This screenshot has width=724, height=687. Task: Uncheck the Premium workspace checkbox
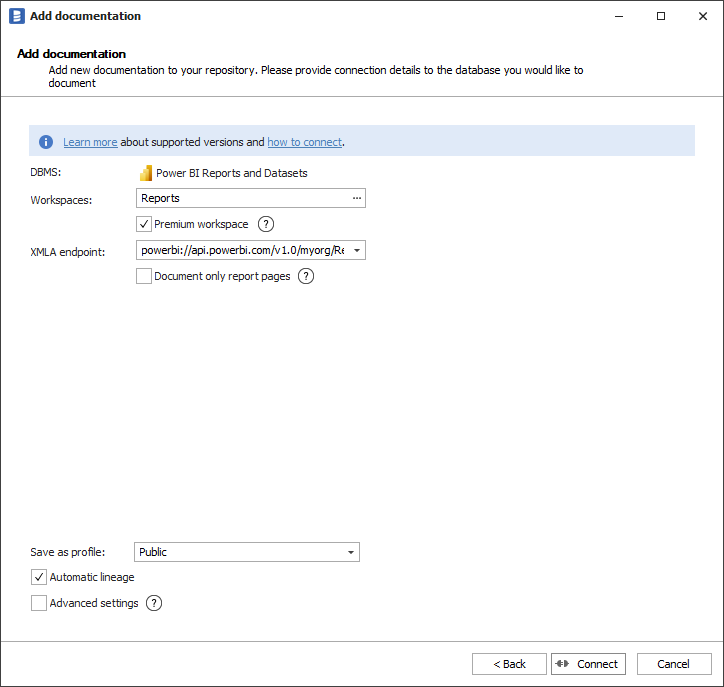[144, 224]
